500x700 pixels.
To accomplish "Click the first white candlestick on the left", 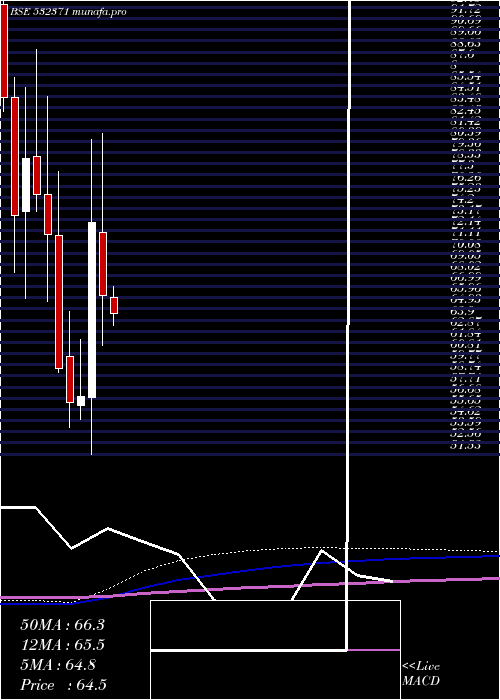I will click(26, 185).
